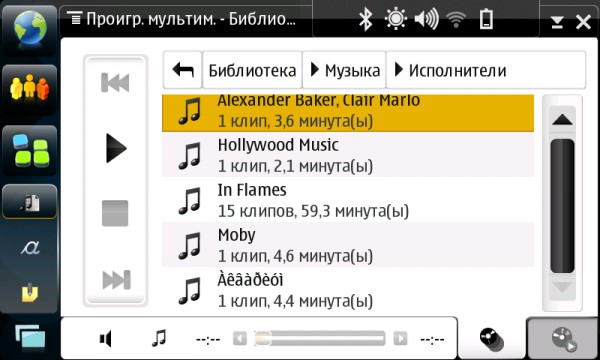Image resolution: width=600 pixels, height=360 pixels.
Task: Check the battery status icon
Action: tap(486, 19)
